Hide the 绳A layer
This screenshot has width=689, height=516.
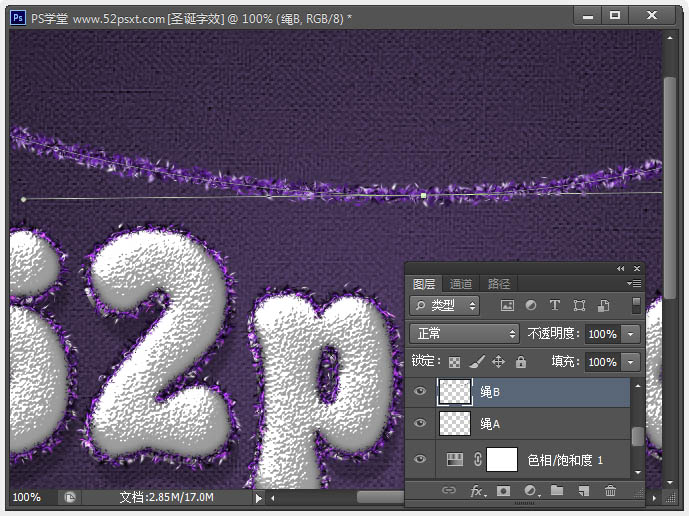tap(420, 425)
